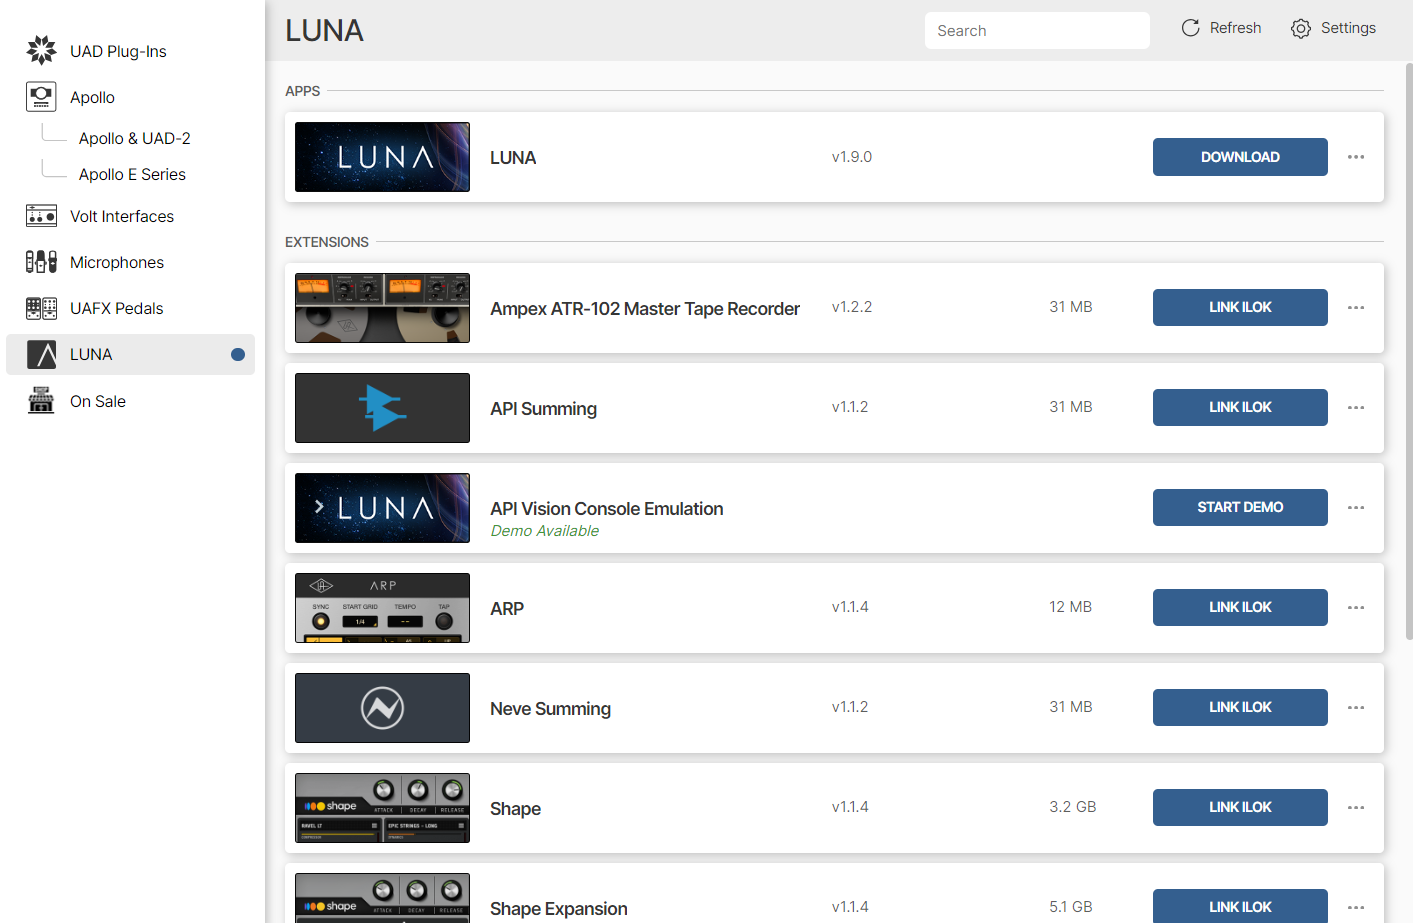Click the Volt Interfaces device icon
This screenshot has height=923, width=1413.
[x=41, y=216]
